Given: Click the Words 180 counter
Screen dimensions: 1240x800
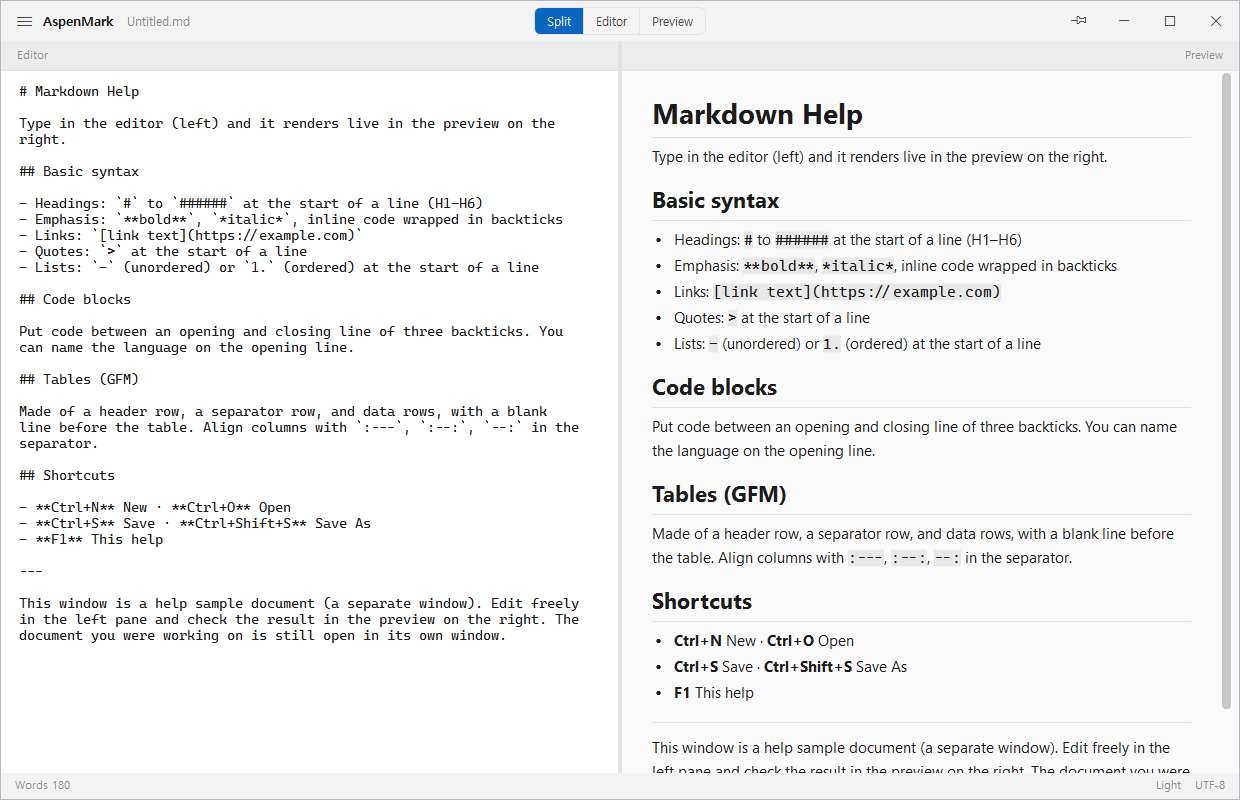Looking at the screenshot, I should pyautogui.click(x=43, y=785).
